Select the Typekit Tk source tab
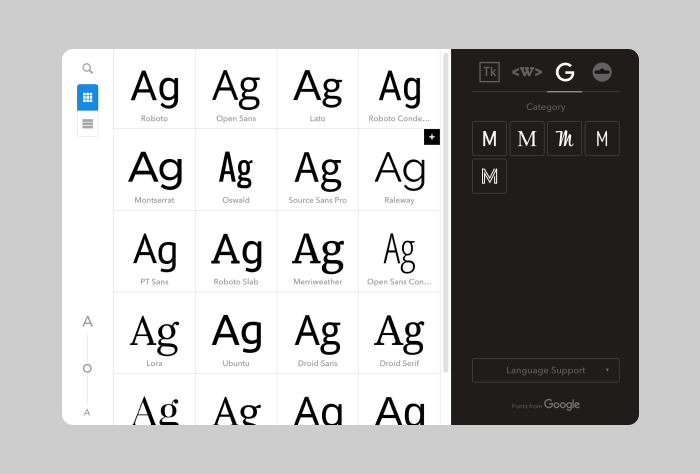Viewport: 700px width, 474px height. 489,72
